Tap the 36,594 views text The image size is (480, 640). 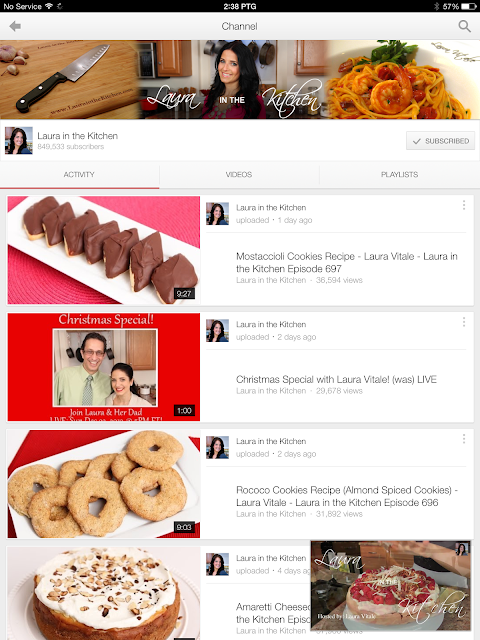pos(339,280)
